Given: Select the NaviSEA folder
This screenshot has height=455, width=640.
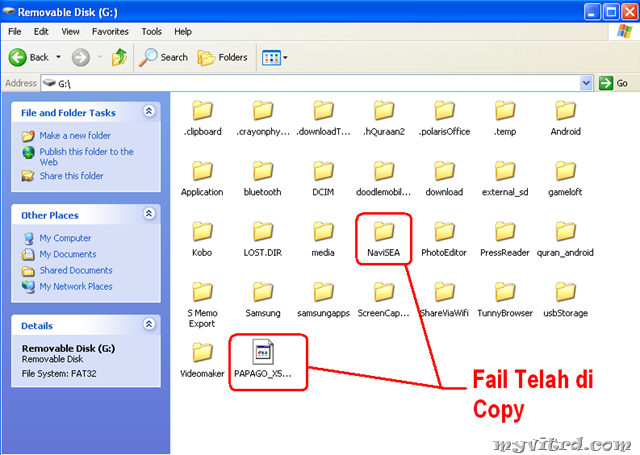Looking at the screenshot, I should point(384,239).
